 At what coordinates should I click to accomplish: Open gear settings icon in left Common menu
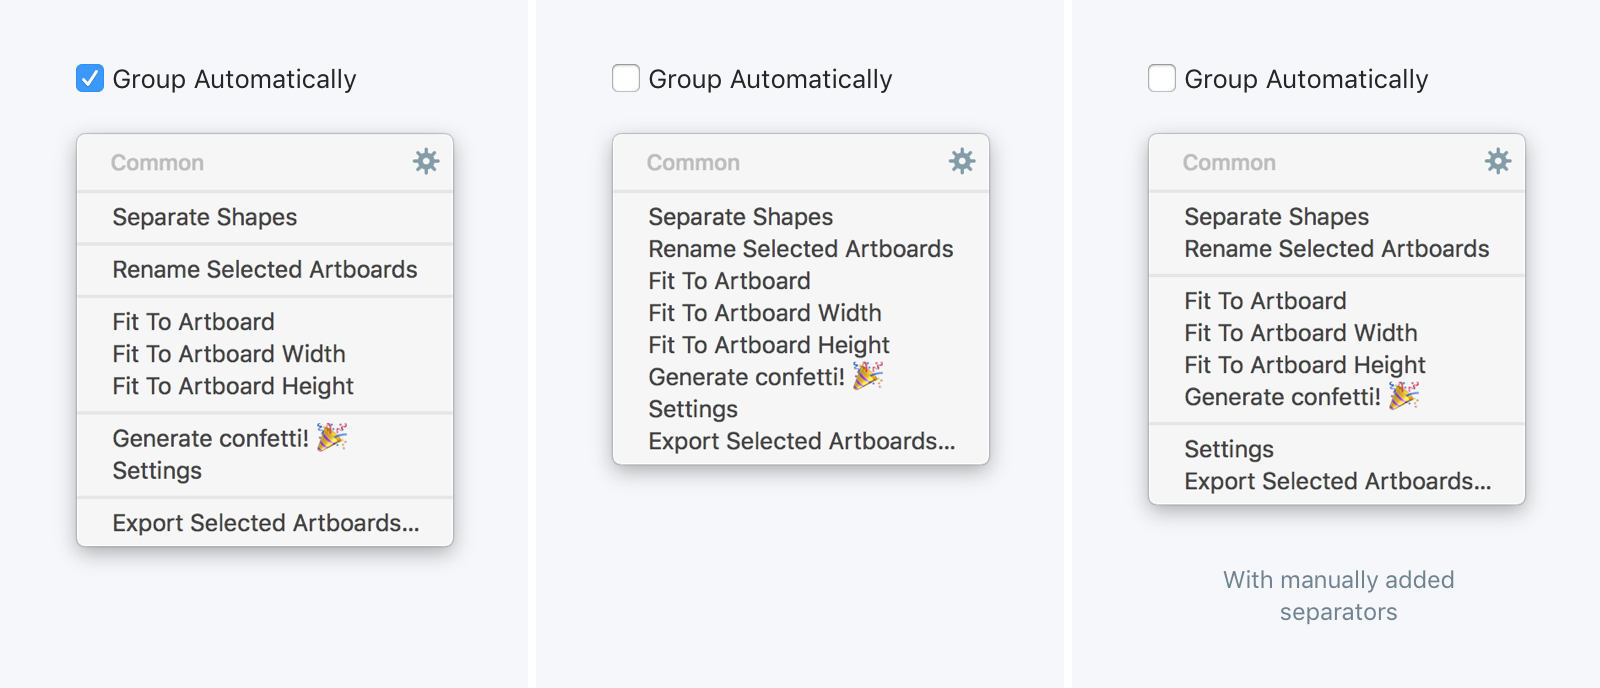(426, 161)
